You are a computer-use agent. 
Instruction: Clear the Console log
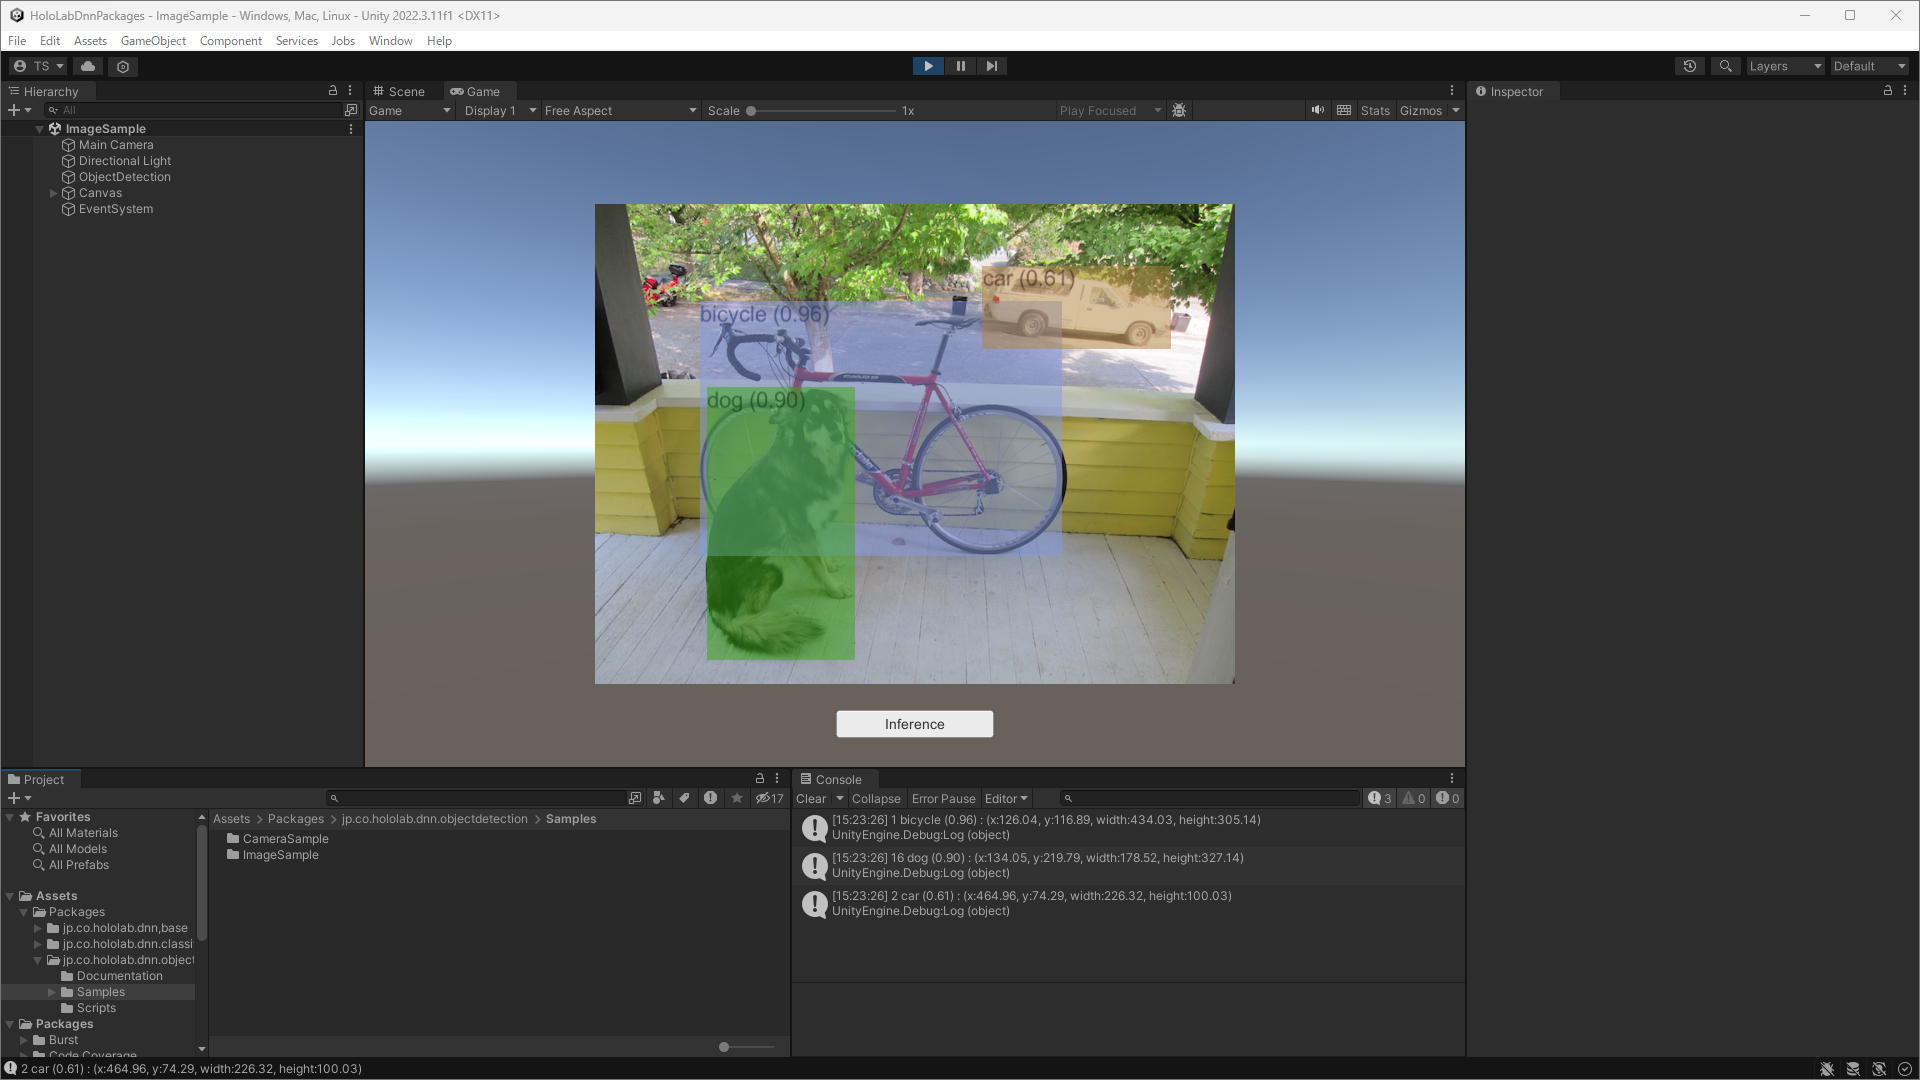coord(811,799)
